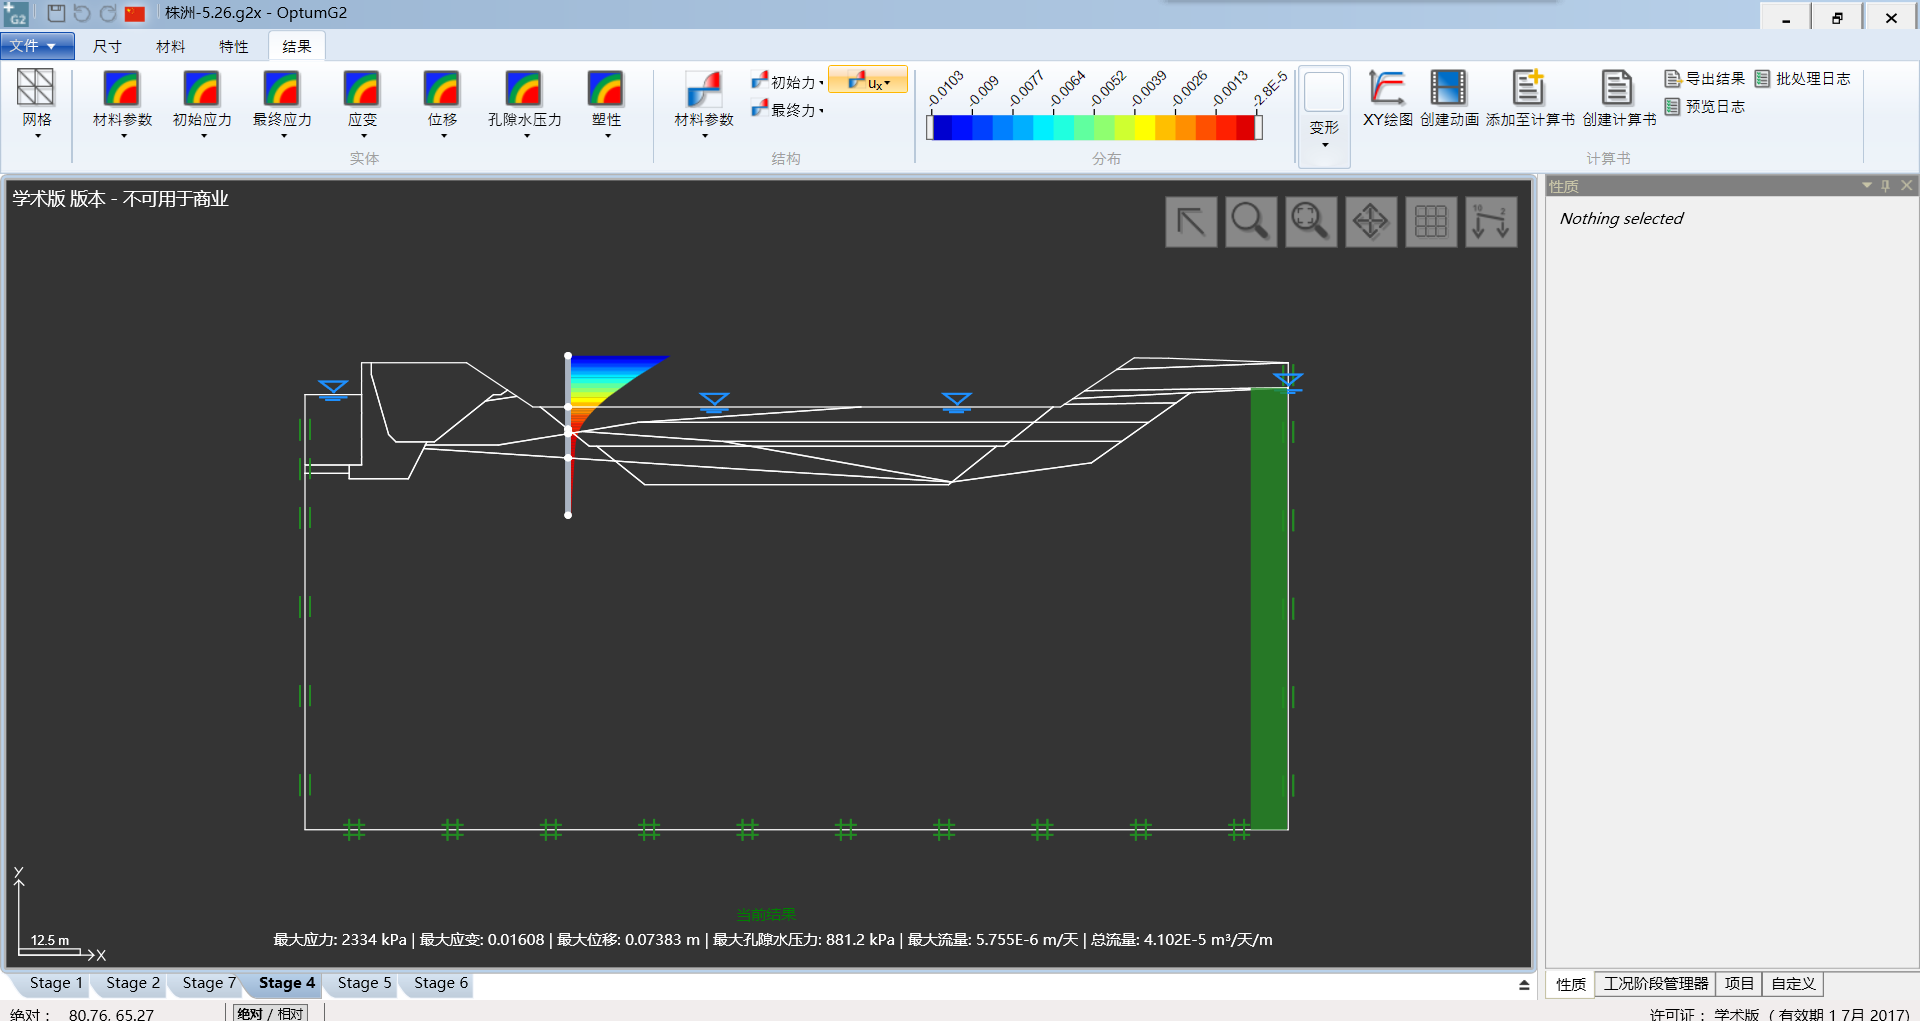Screen dimensions: 1920x1021
Task: Switch to Stage 7 tab
Action: coord(209,983)
